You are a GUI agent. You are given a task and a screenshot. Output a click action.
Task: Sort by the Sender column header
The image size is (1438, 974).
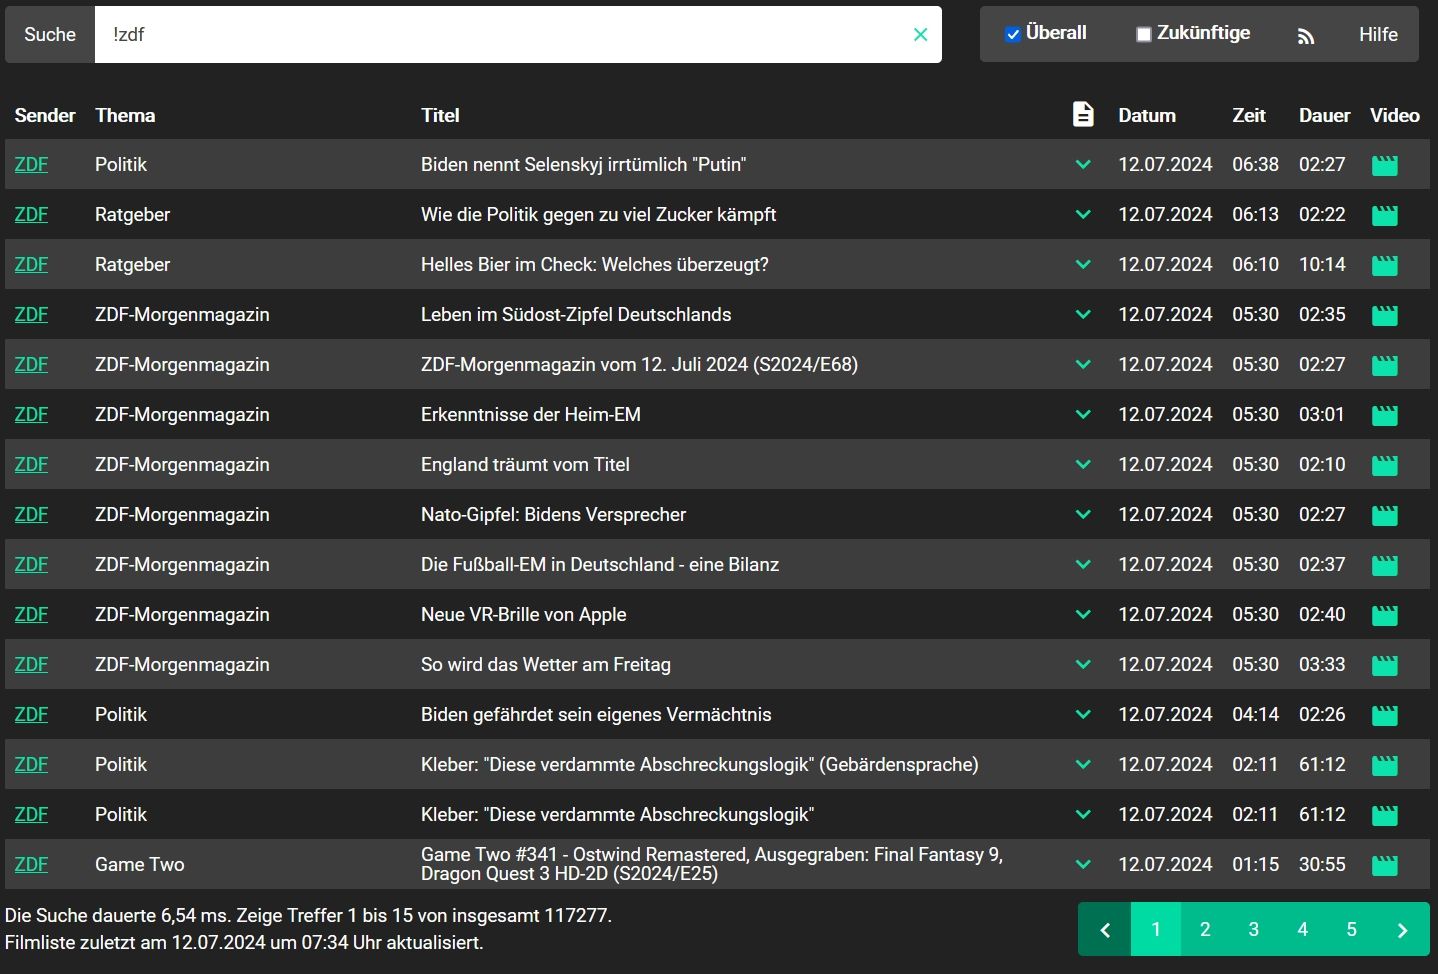45,115
